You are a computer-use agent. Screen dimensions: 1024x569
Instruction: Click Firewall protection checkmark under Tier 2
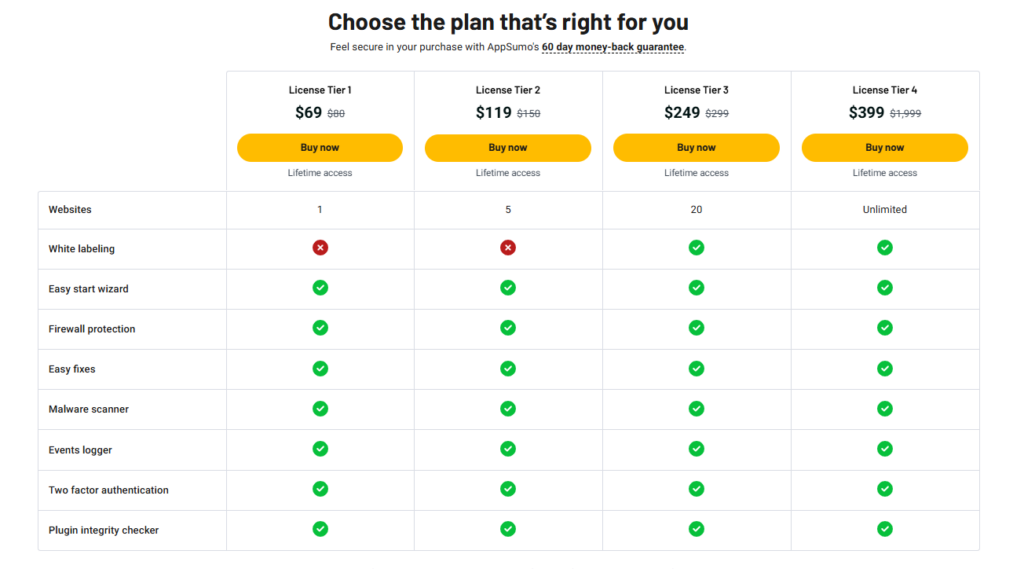click(508, 328)
